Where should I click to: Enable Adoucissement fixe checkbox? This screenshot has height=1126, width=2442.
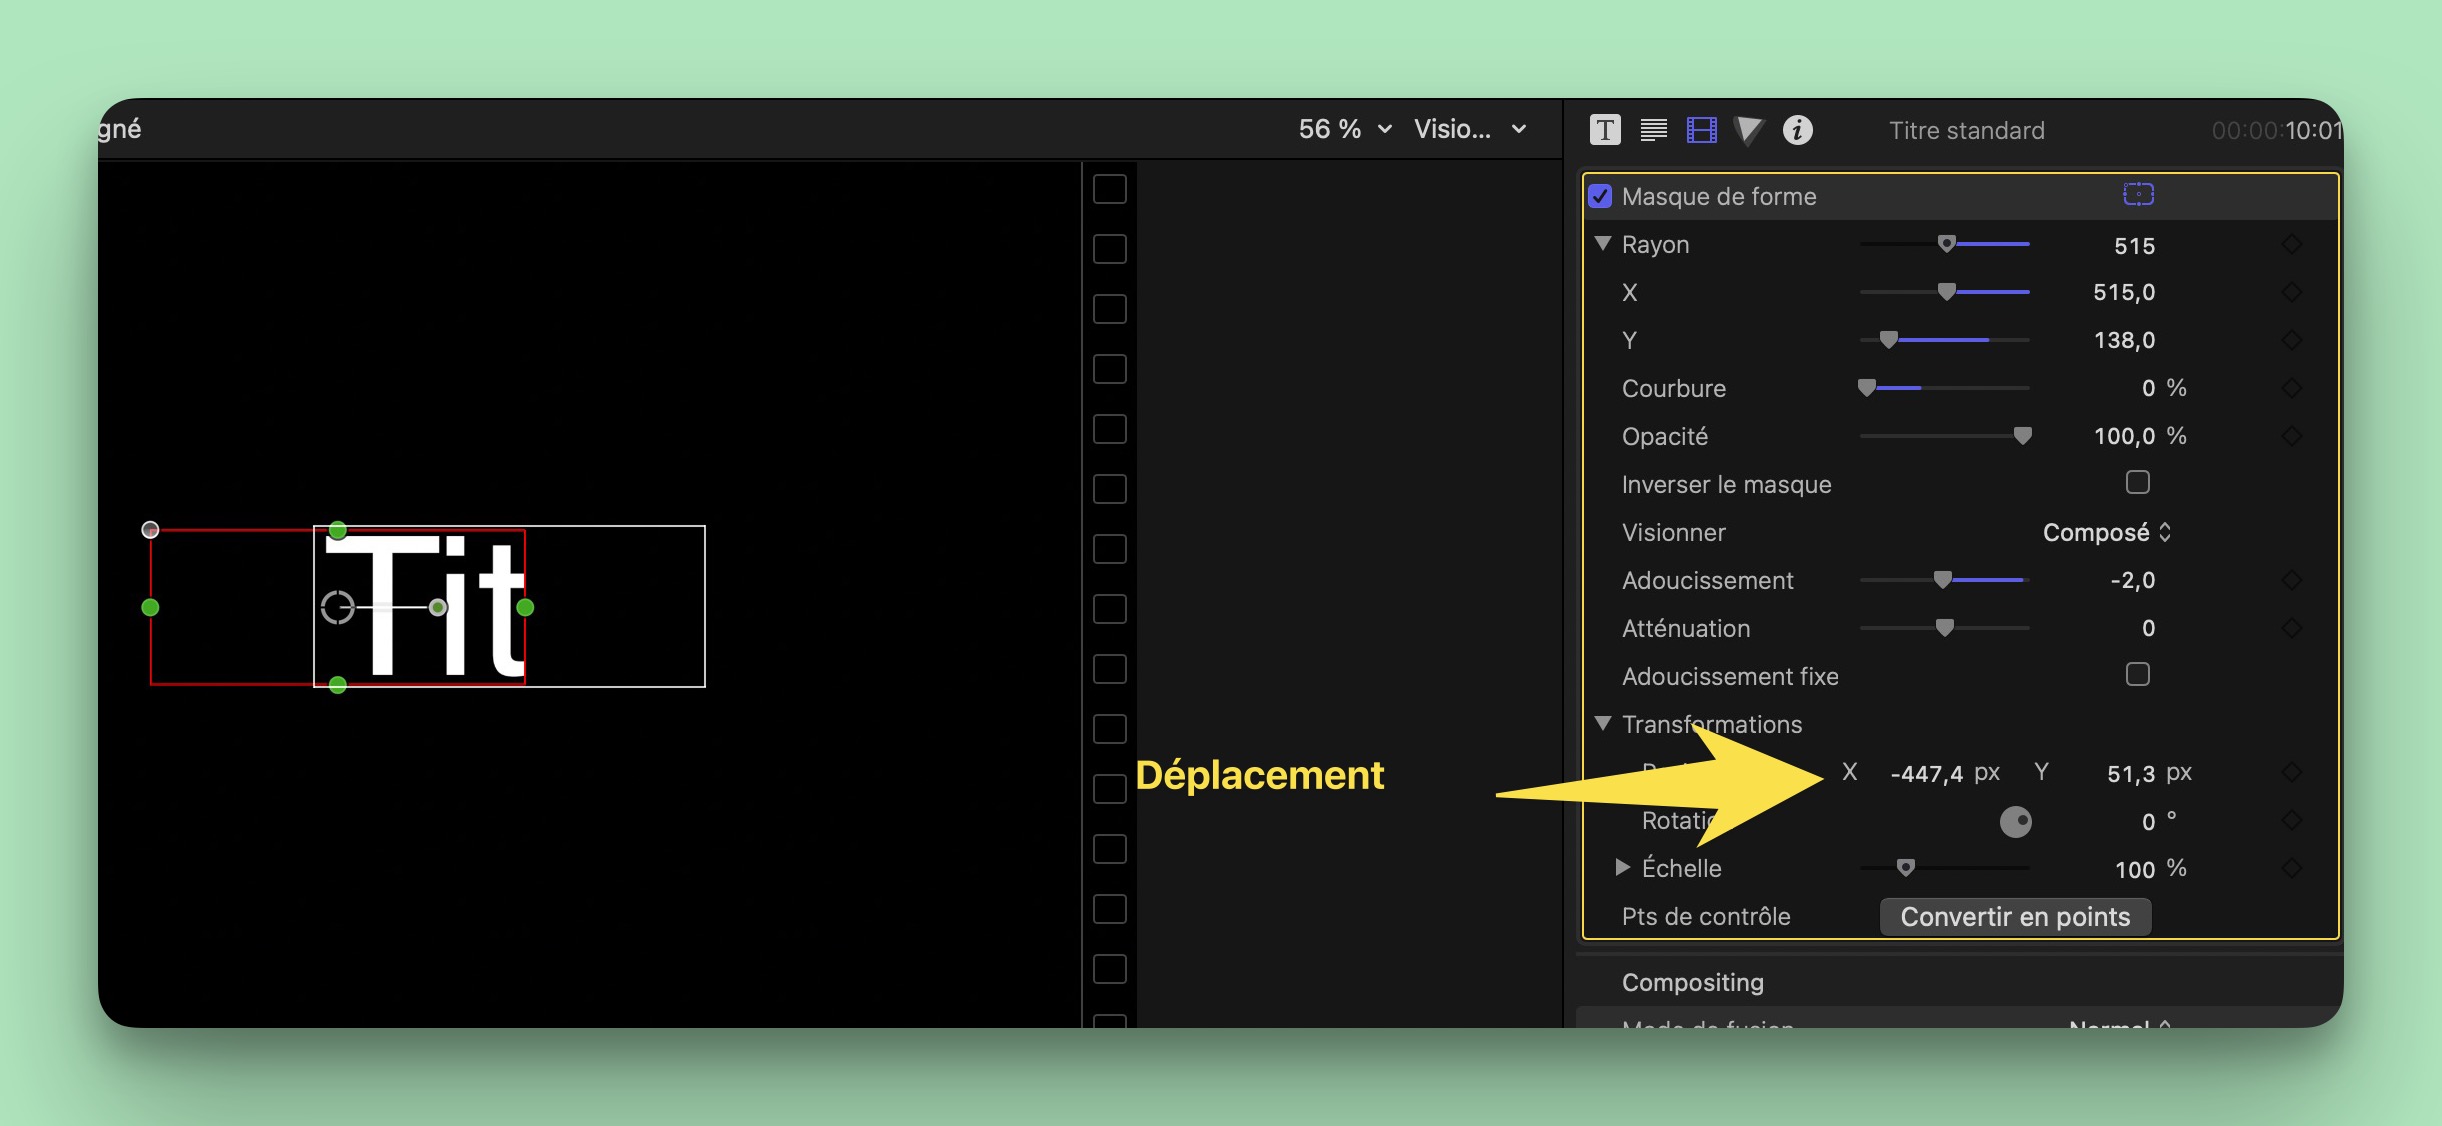click(2137, 675)
